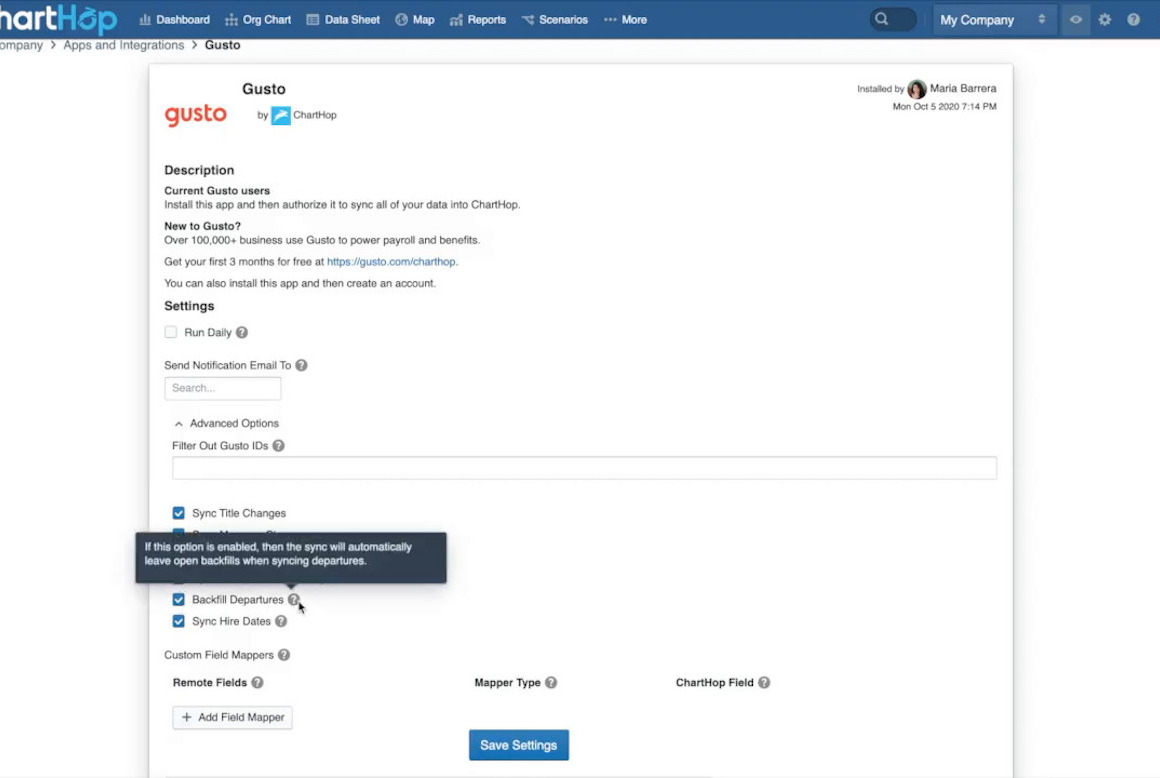1160x778 pixels.
Task: Open settings gear icon
Action: [1105, 20]
